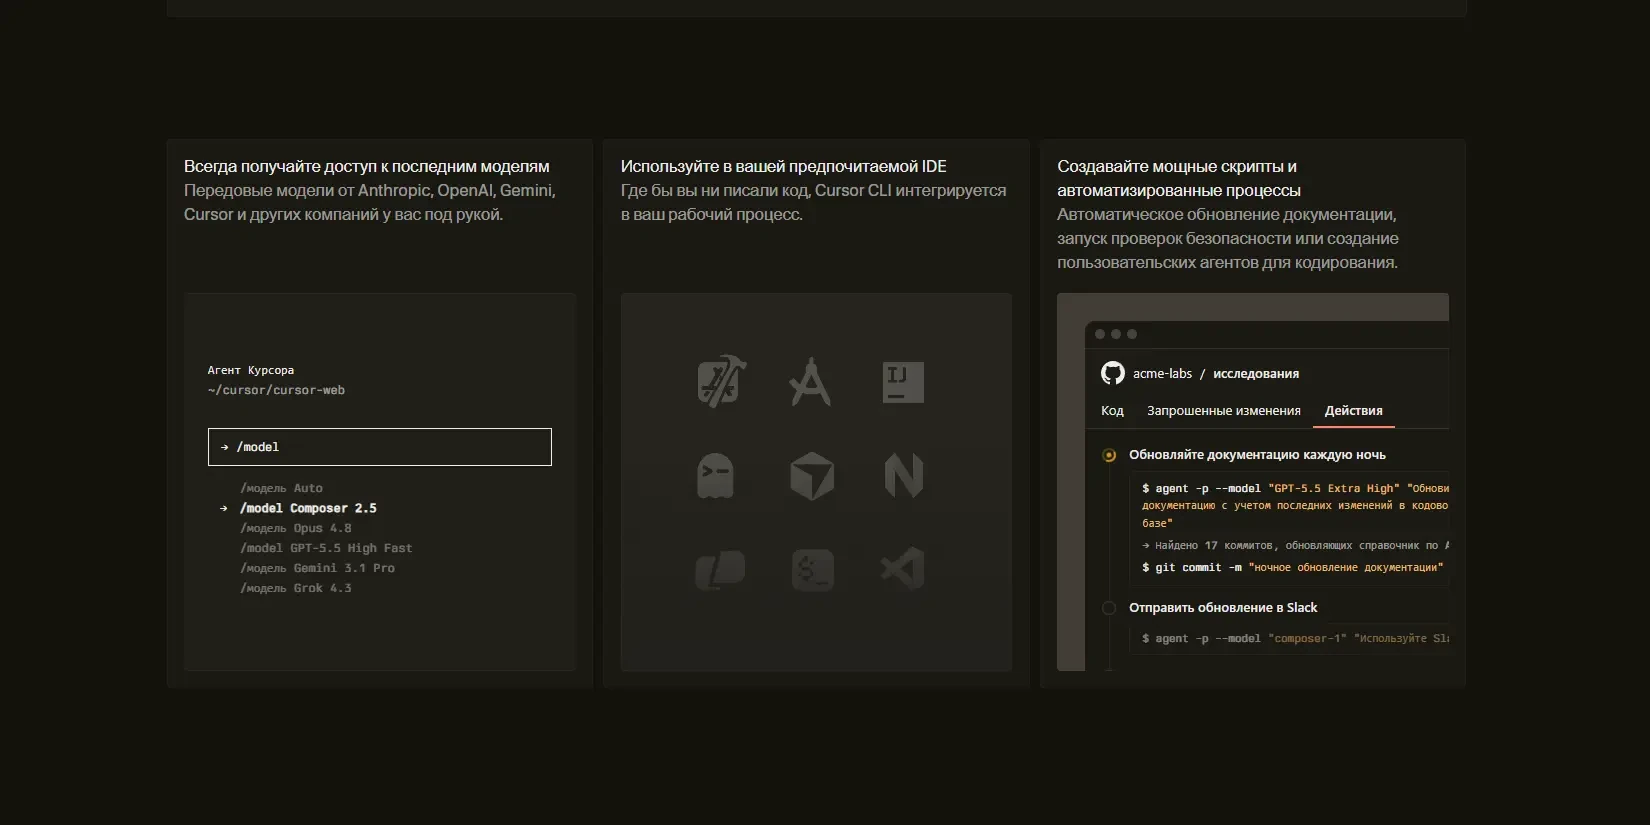Choose the Grok 4.3 model option

pos(296,588)
